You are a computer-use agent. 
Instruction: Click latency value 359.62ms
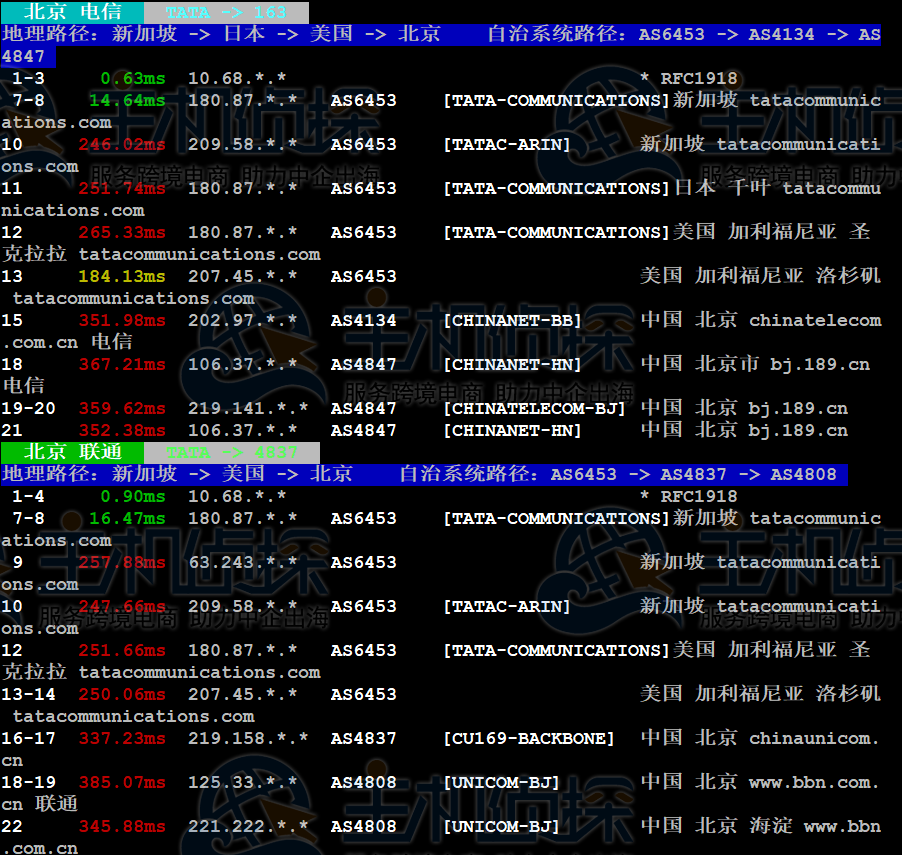(x=122, y=408)
